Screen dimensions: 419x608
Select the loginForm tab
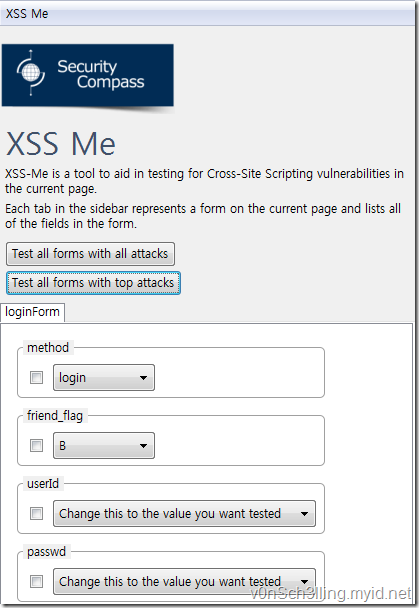[33, 312]
